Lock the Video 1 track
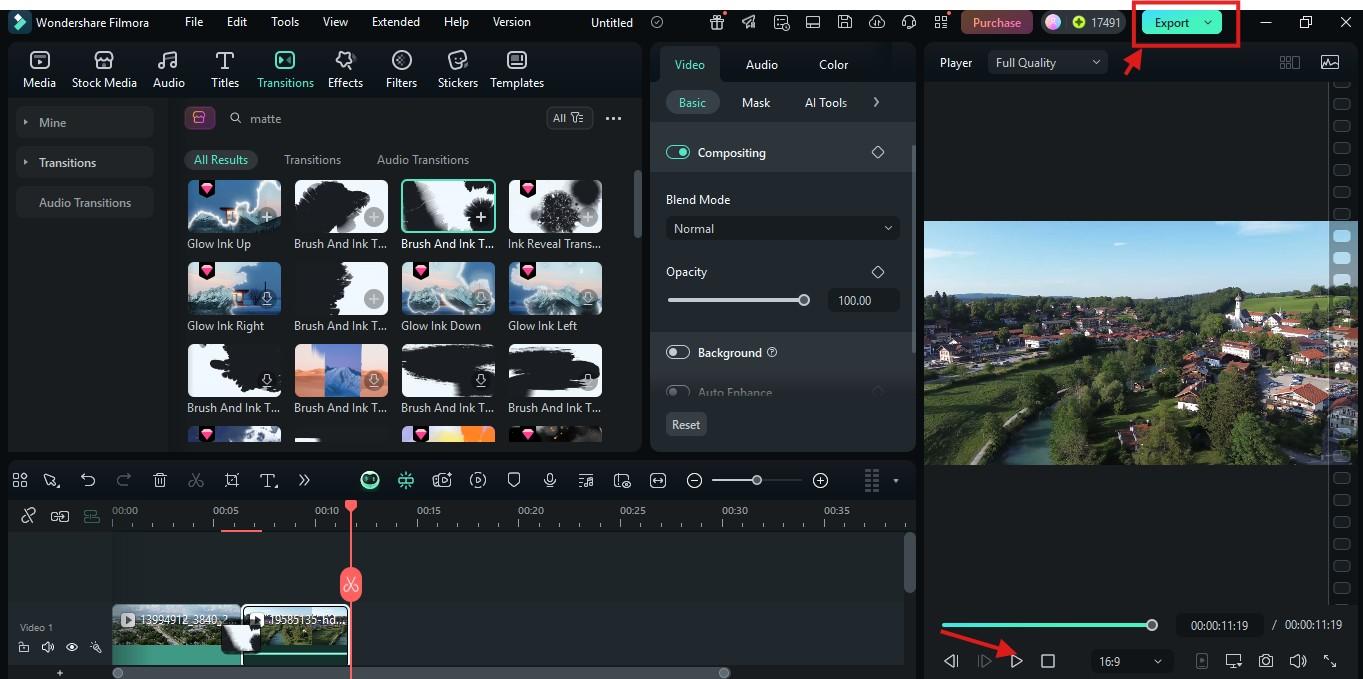The height and width of the screenshot is (679, 1363). [24, 648]
